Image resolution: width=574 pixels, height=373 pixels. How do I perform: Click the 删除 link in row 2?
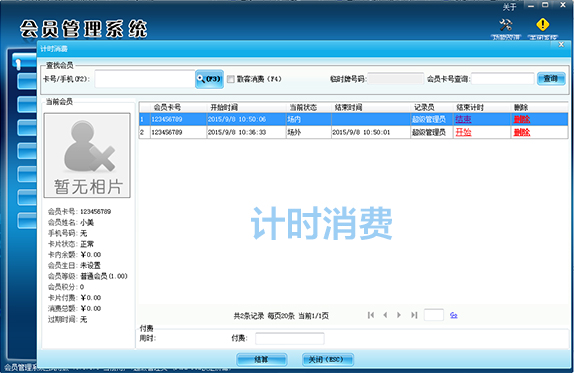522,132
